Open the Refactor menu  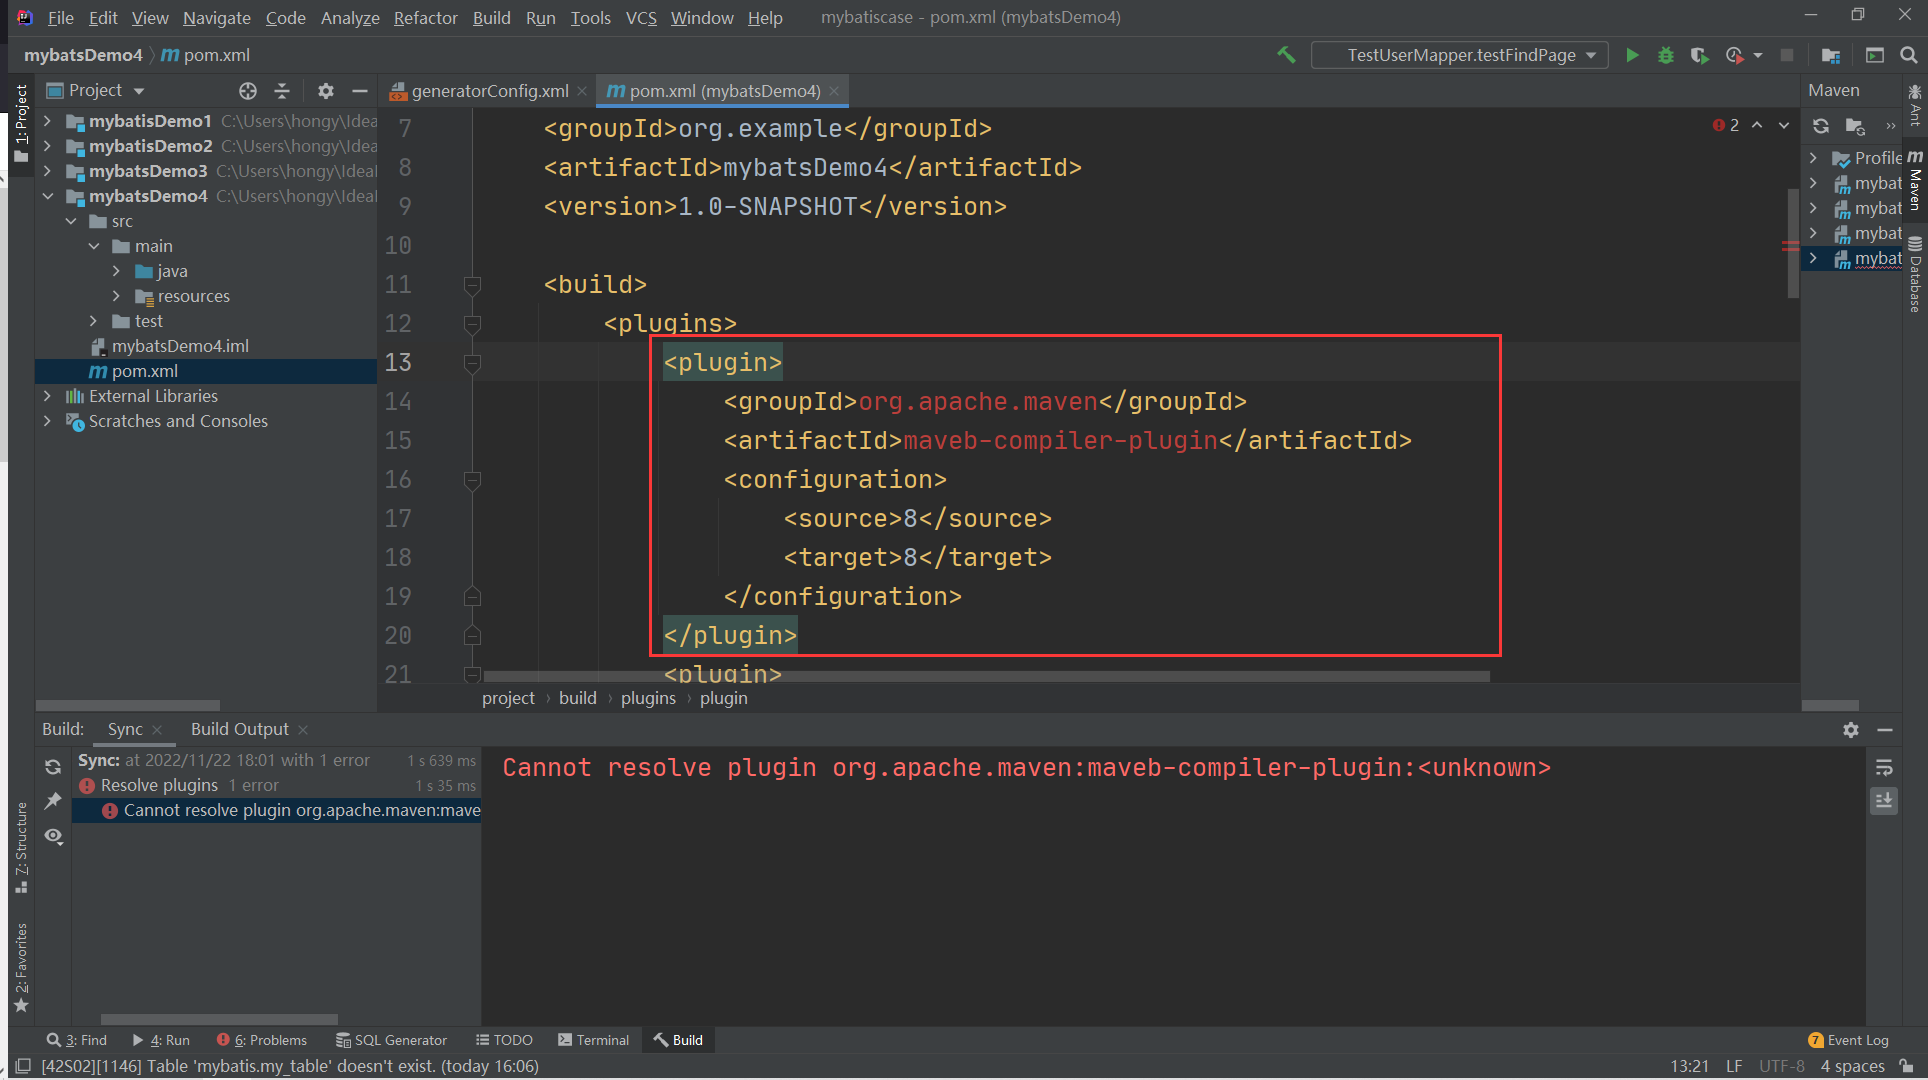pos(425,18)
